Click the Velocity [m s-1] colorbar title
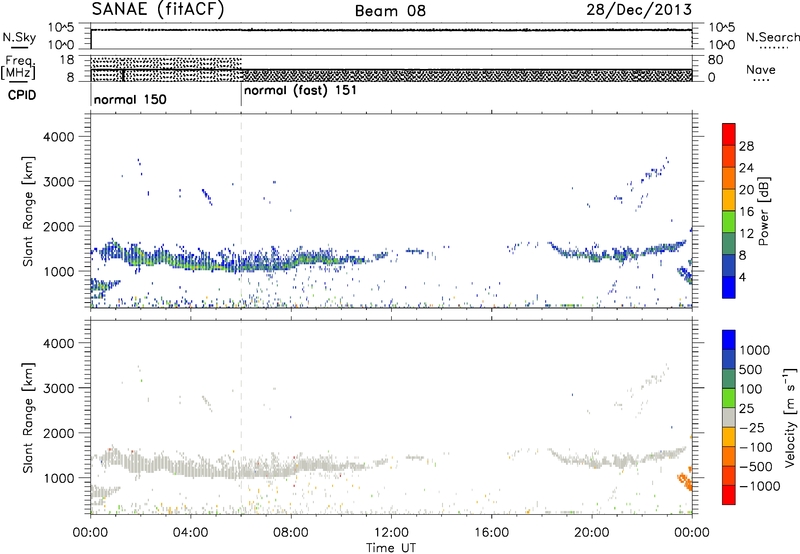The image size is (800, 554). point(790,417)
